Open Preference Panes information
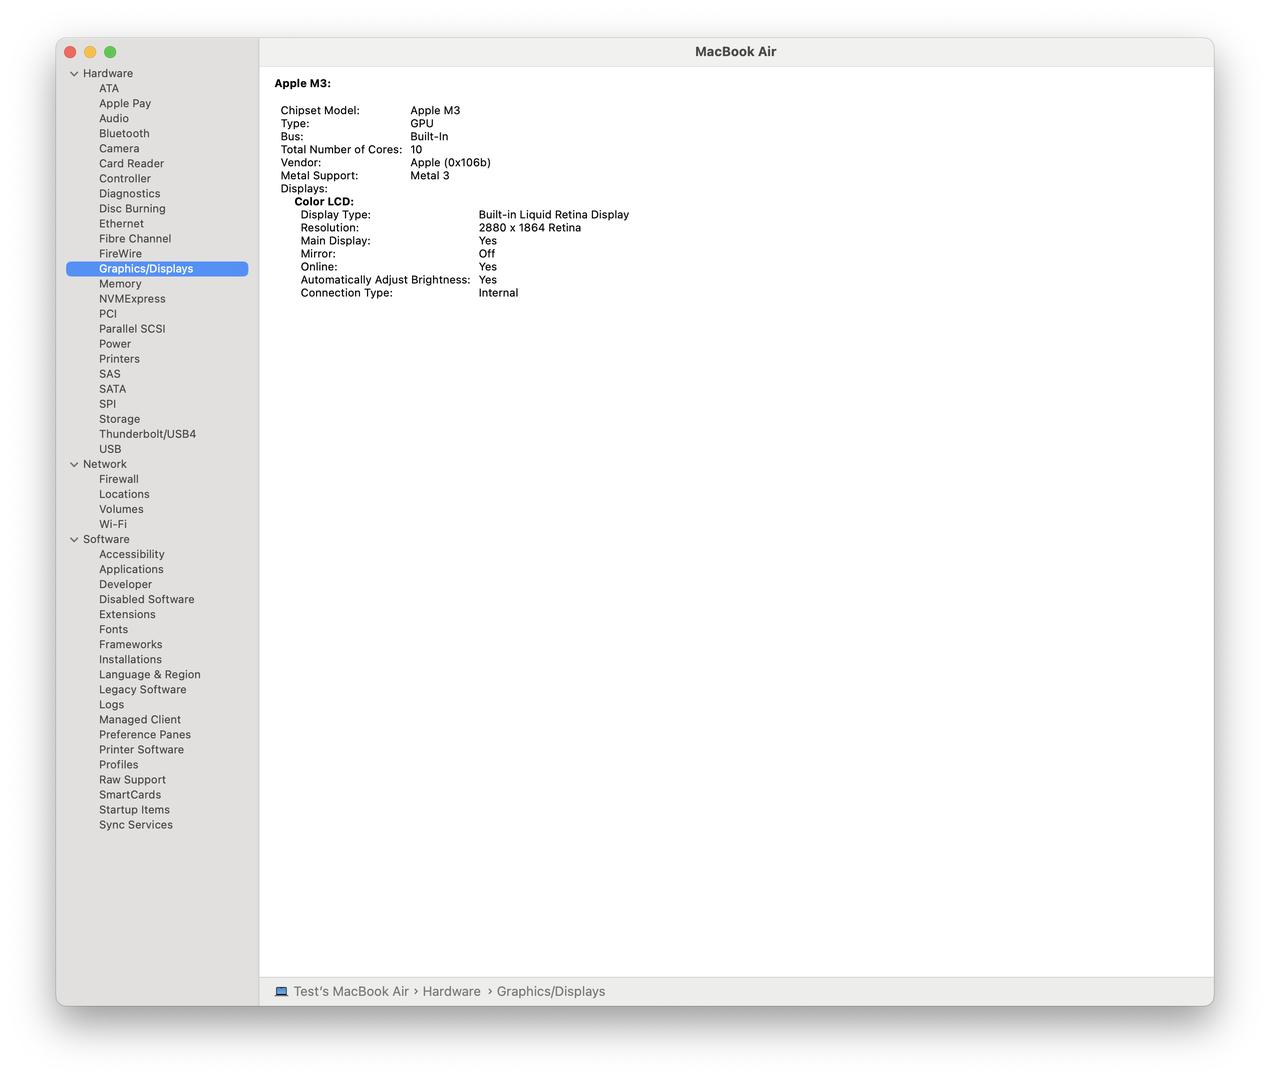1270x1080 pixels. 144,734
